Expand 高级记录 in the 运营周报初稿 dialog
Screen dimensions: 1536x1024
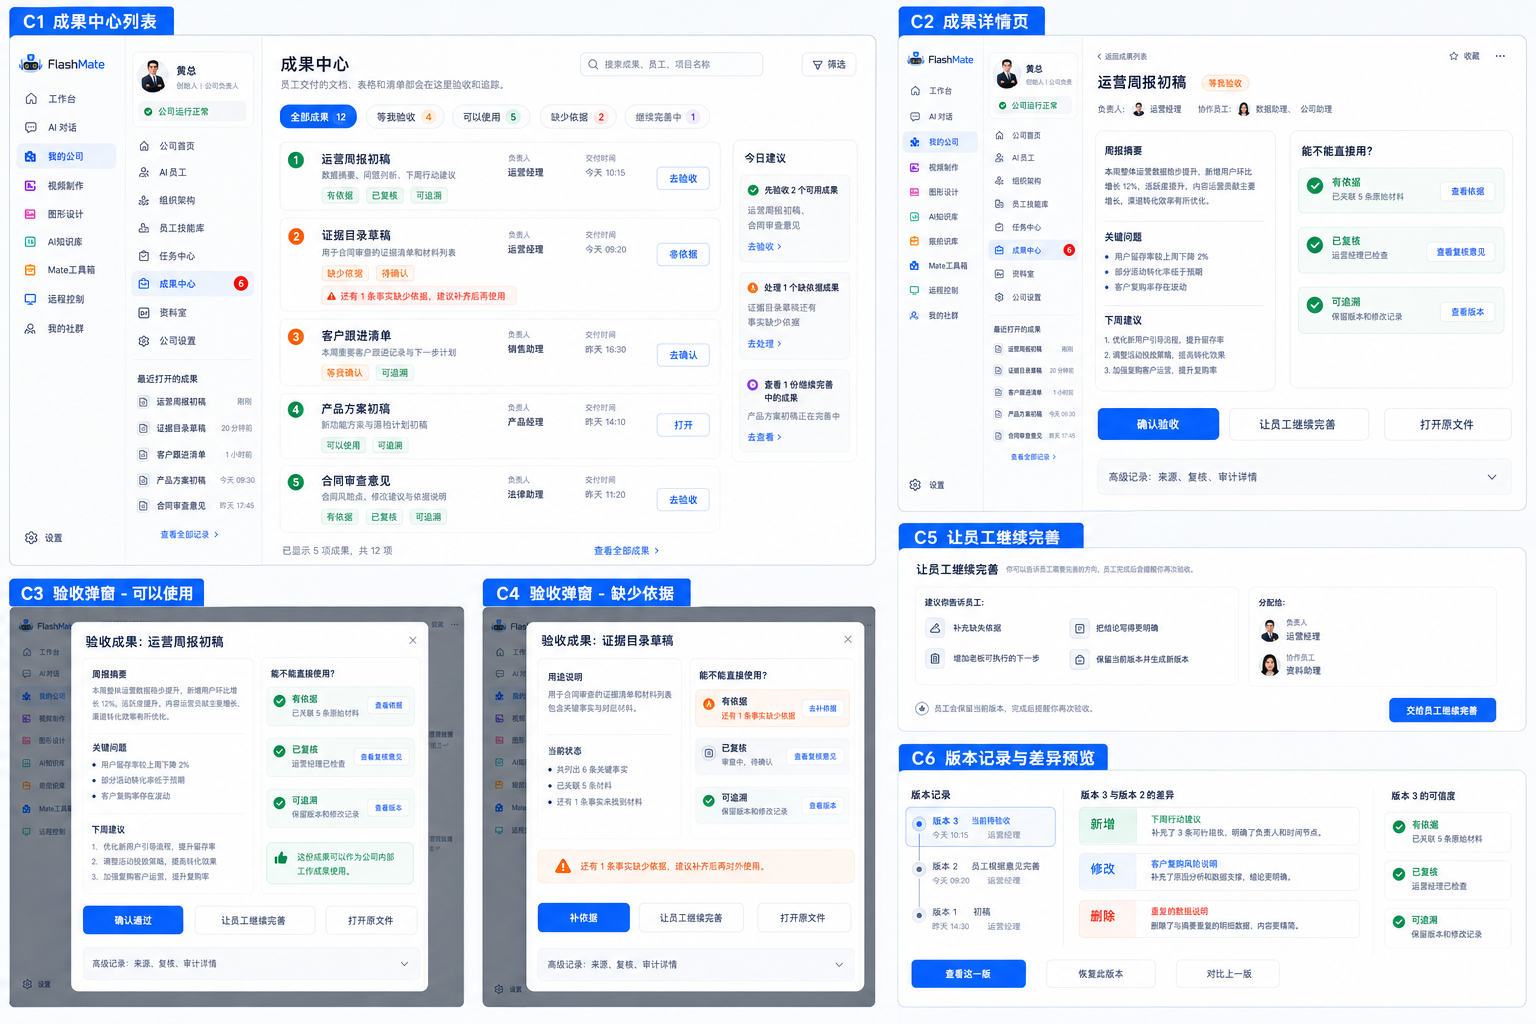[250, 964]
